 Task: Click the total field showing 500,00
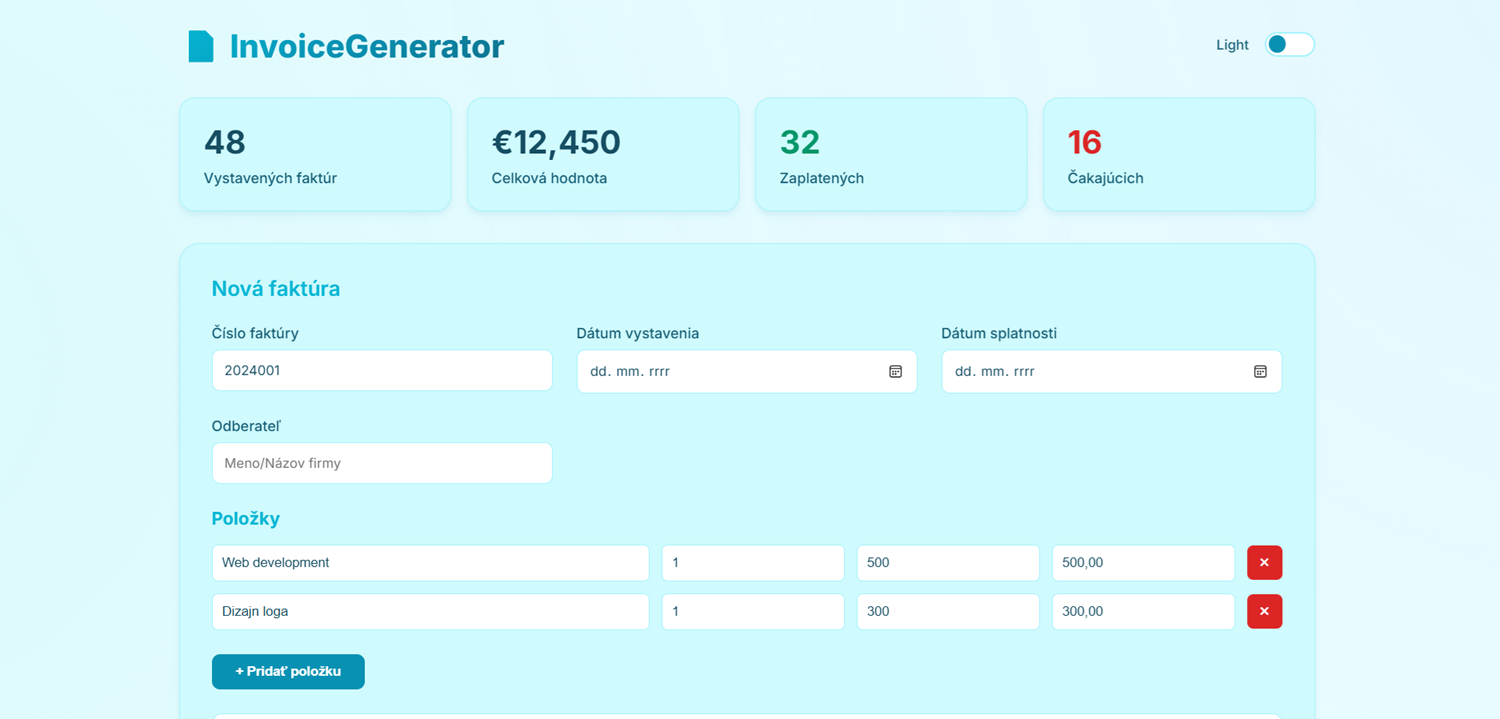point(1143,563)
